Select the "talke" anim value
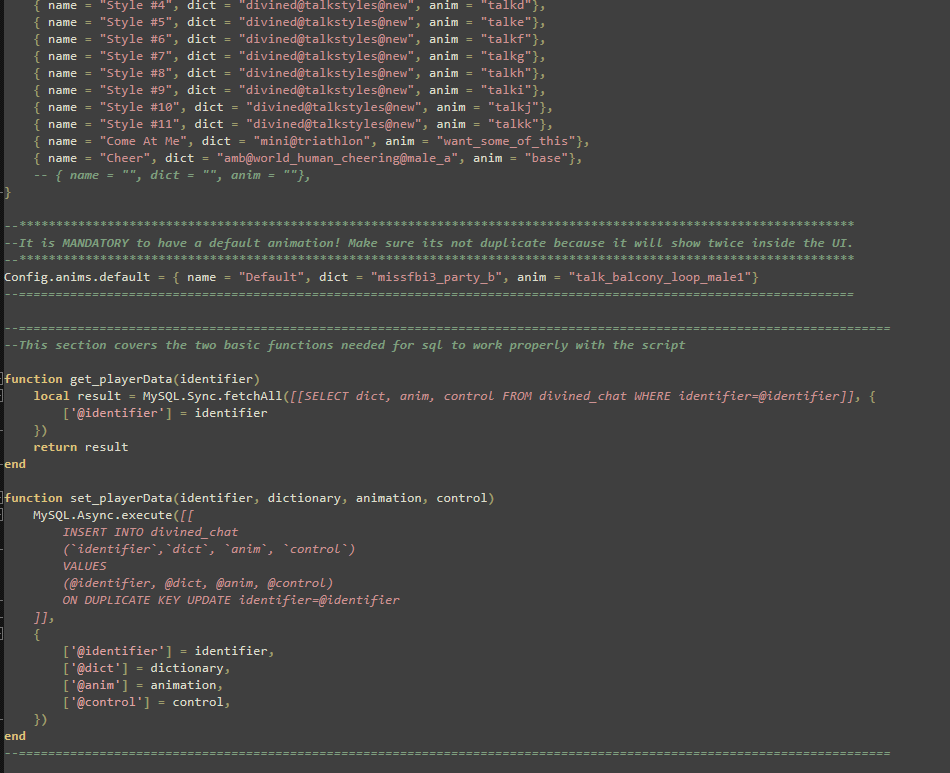Image resolution: width=950 pixels, height=773 pixels. pos(506,22)
